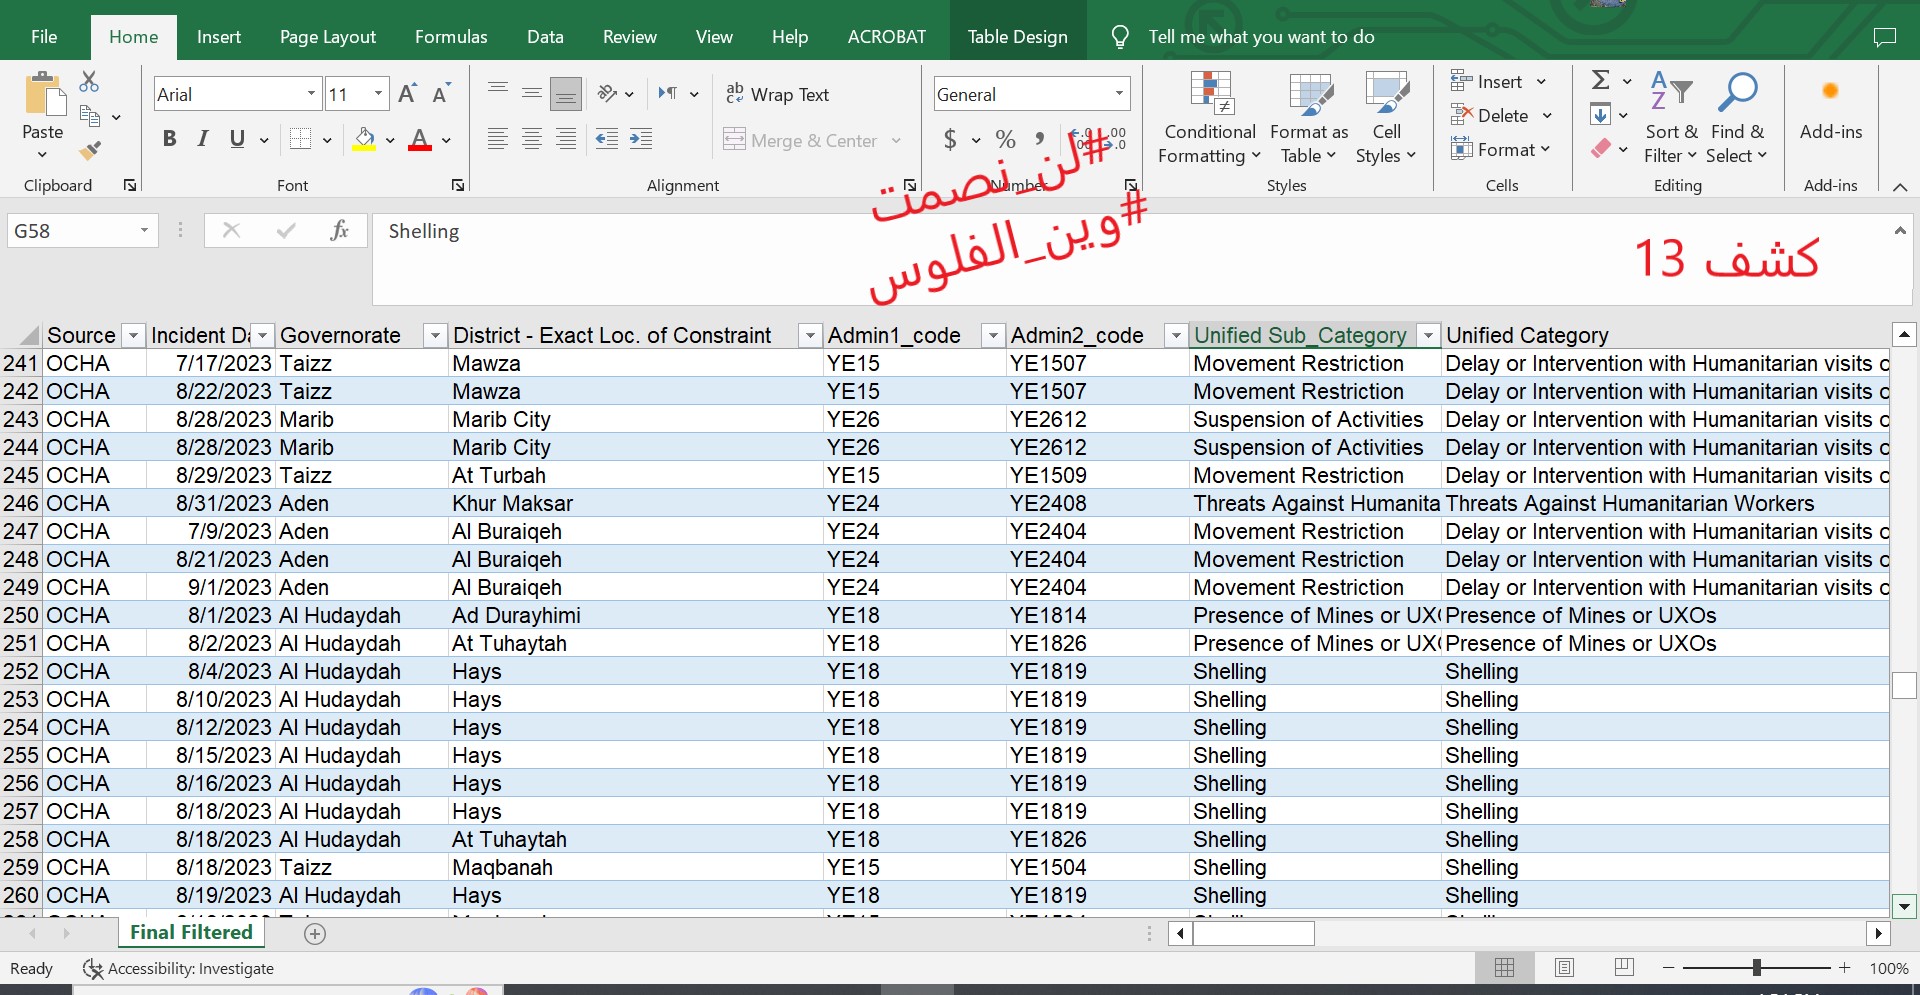The image size is (1920, 995).
Task: Switch to the Page Layout tab
Action: pos(327,37)
